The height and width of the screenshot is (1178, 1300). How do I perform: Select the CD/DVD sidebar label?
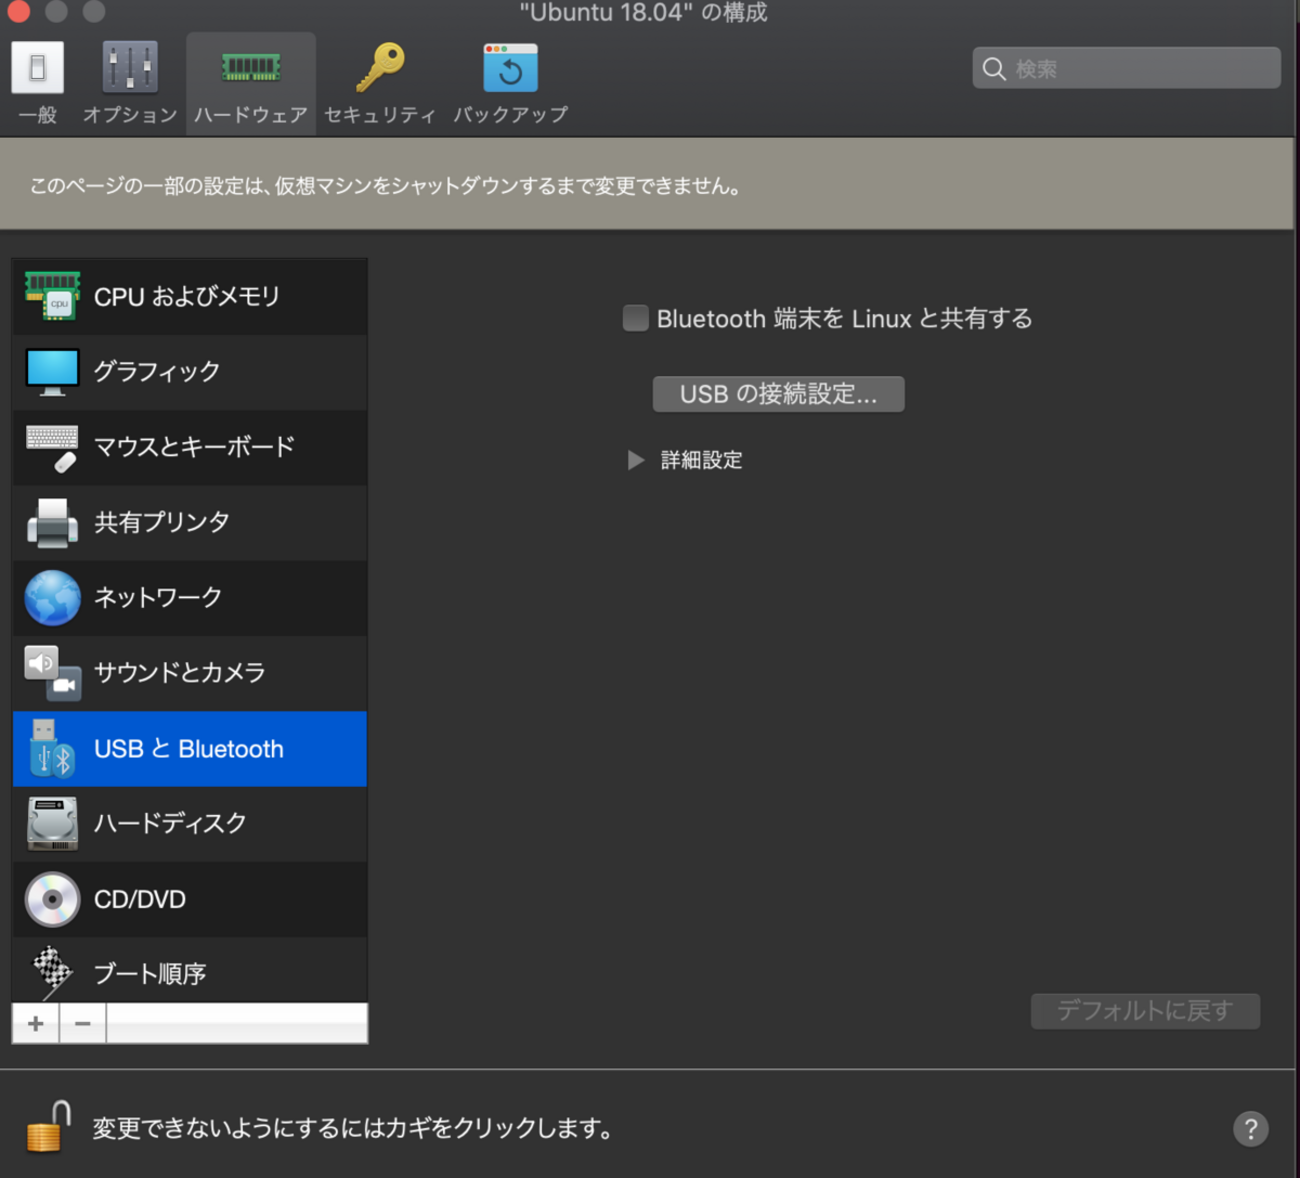(140, 899)
